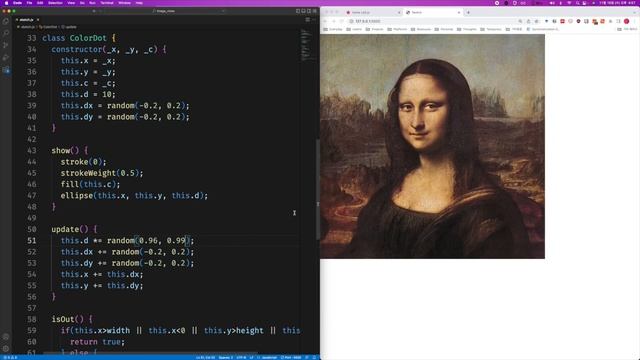Toggle the panel layout icon in title bar
Image resolution: width=640 pixels, height=360 pixels.
303,11
